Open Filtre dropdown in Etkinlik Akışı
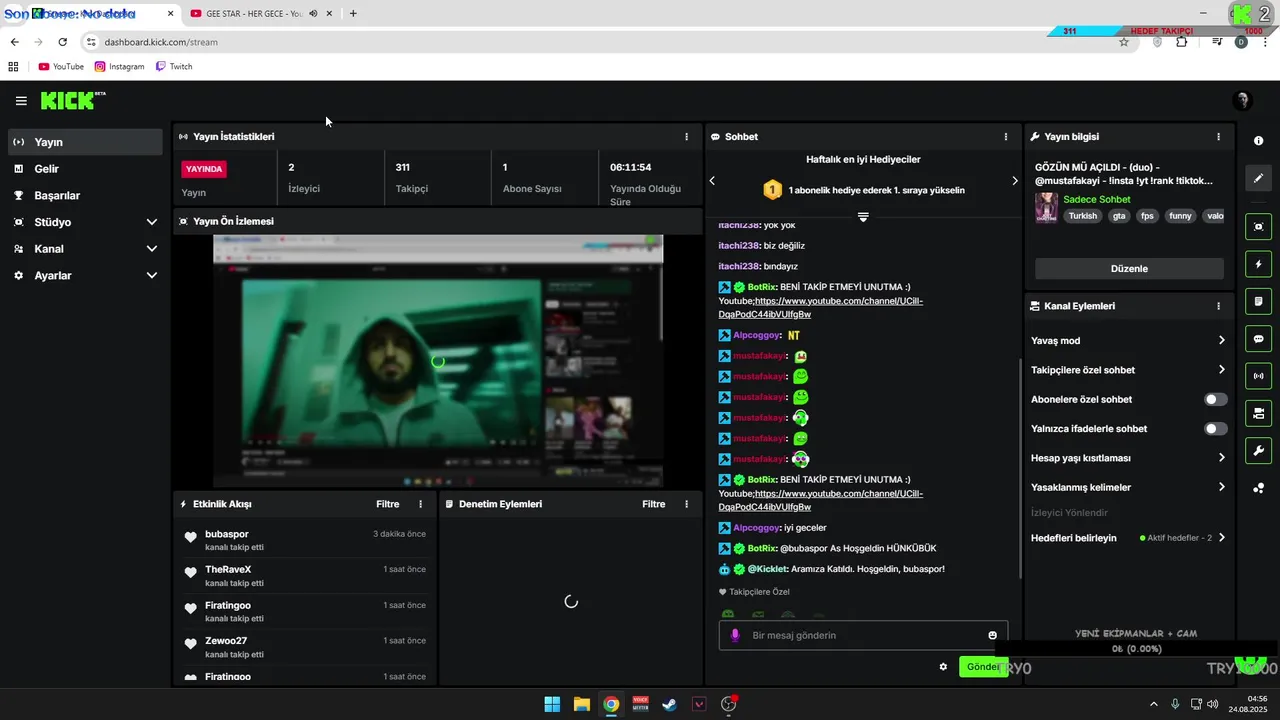Viewport: 1280px width, 720px height. [x=387, y=504]
